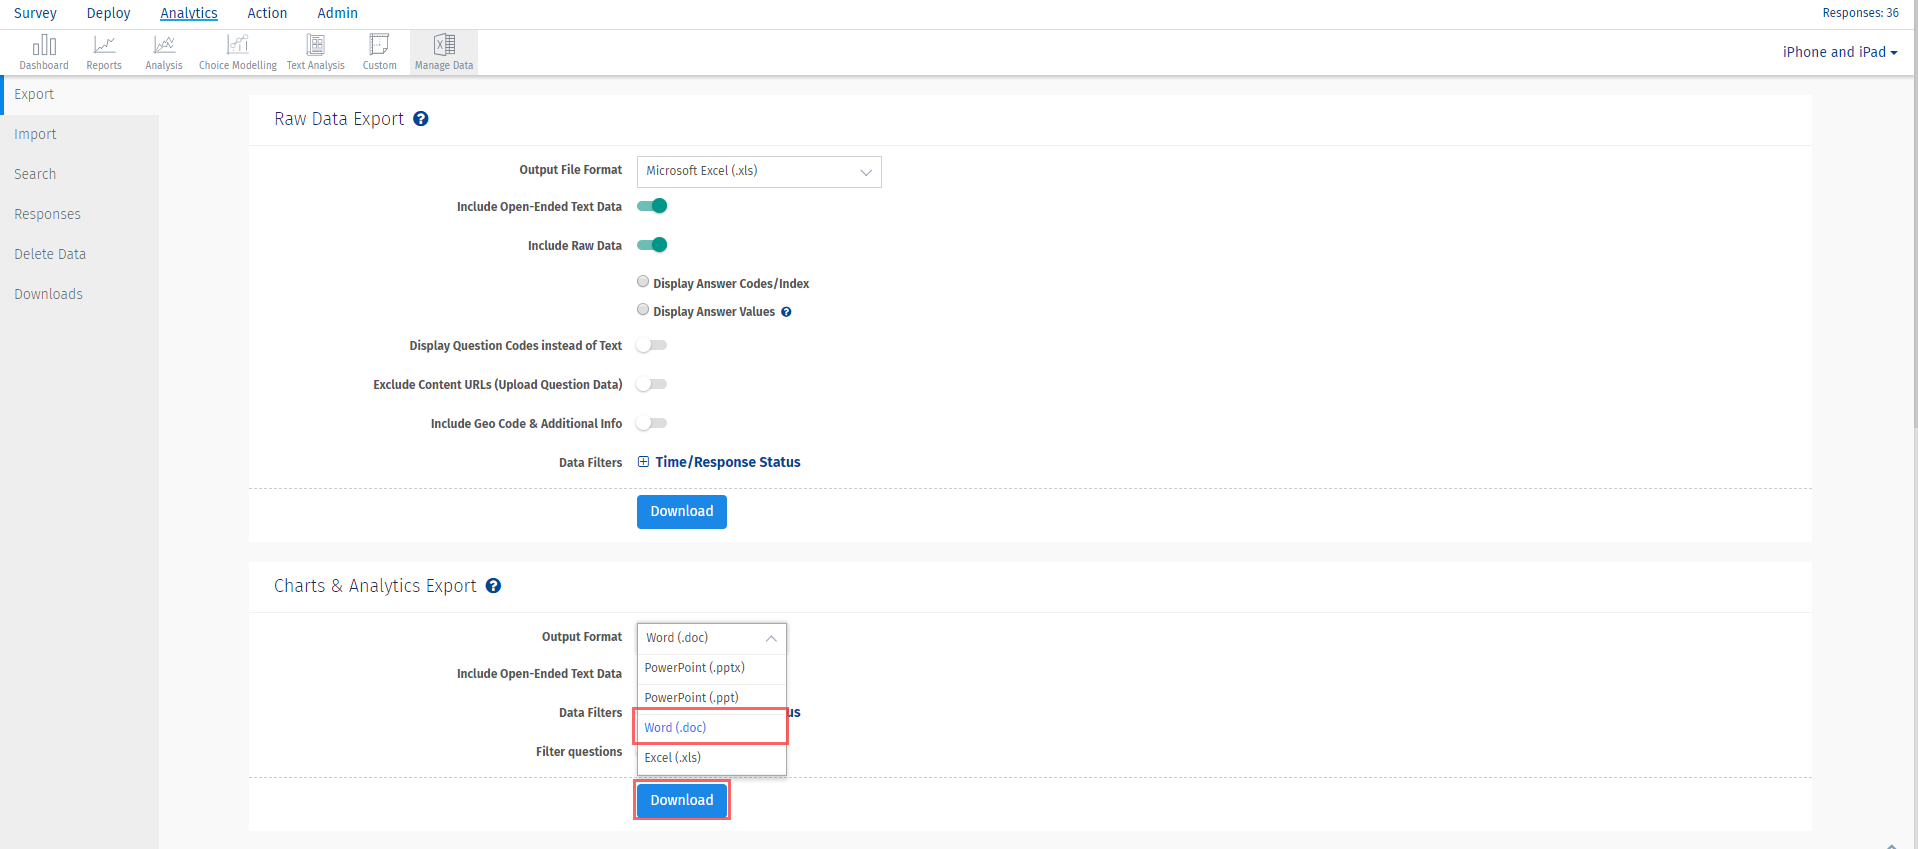Click Download under Raw Data Export
1918x849 pixels.
point(682,512)
